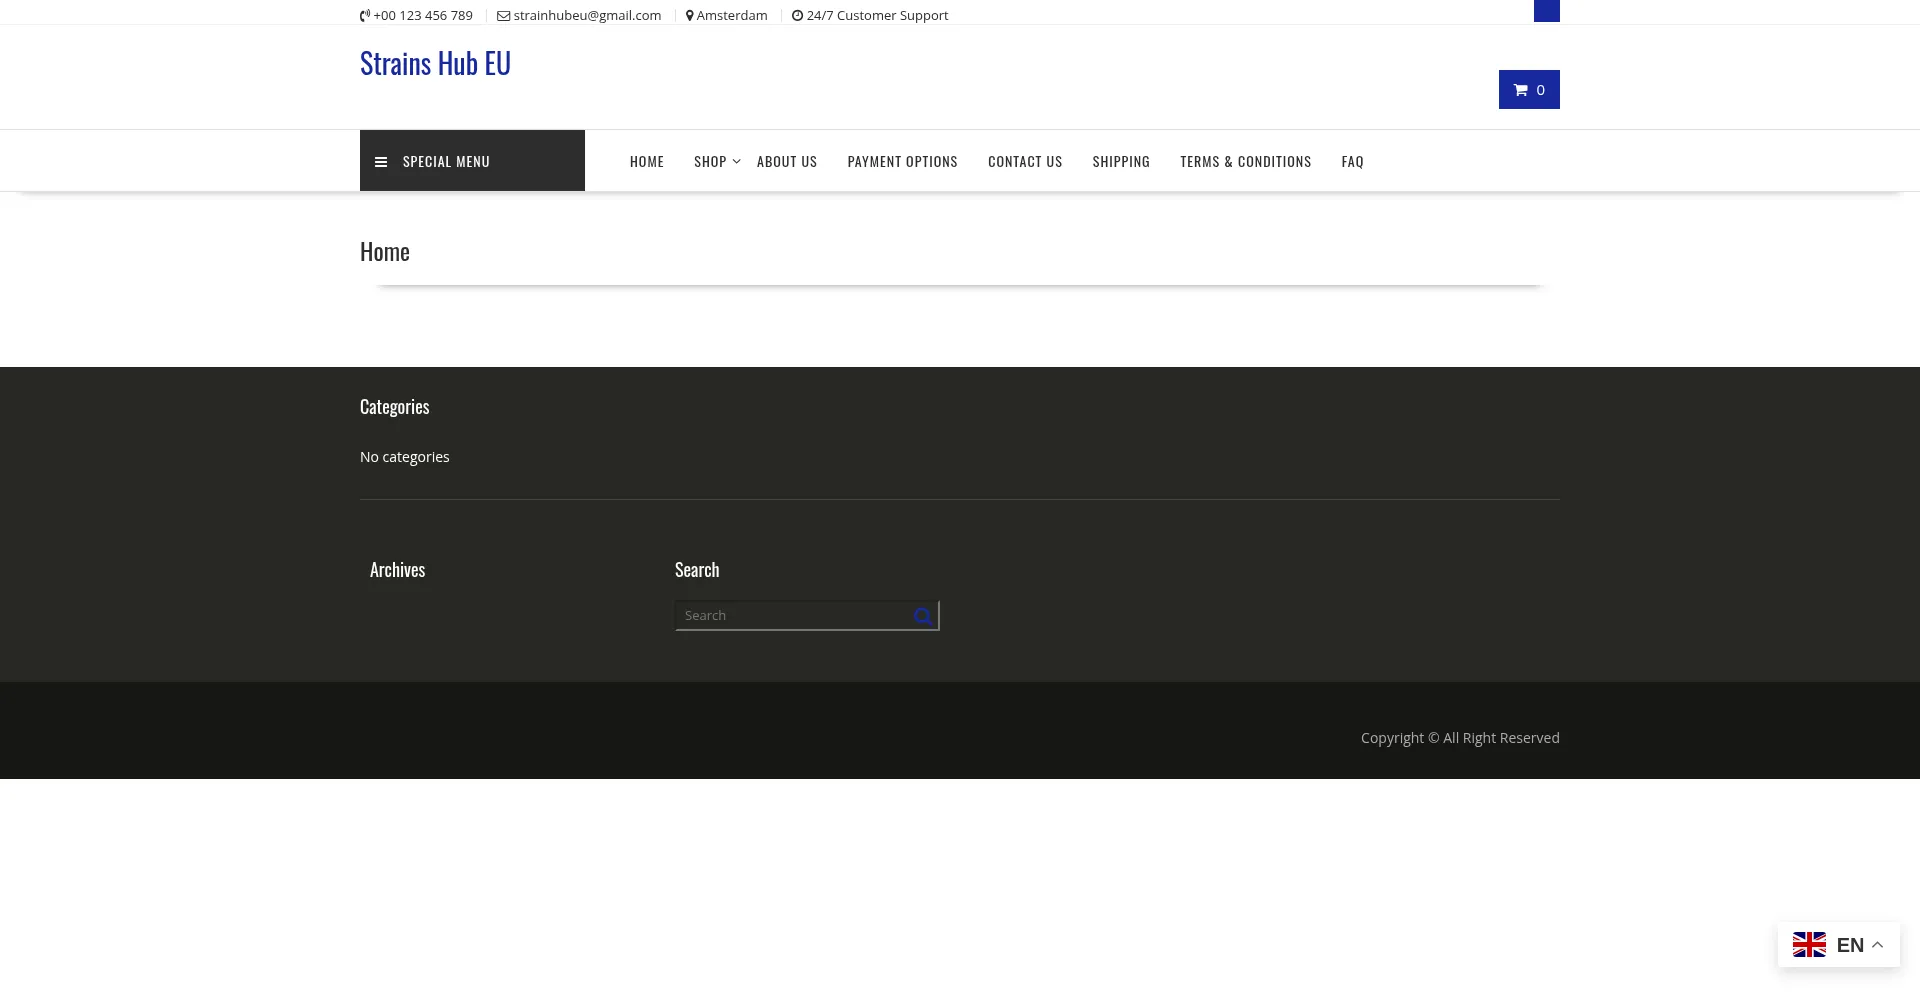Expand the EN language switcher arrow
Viewport: 1920px width, 993px height.
click(1878, 945)
